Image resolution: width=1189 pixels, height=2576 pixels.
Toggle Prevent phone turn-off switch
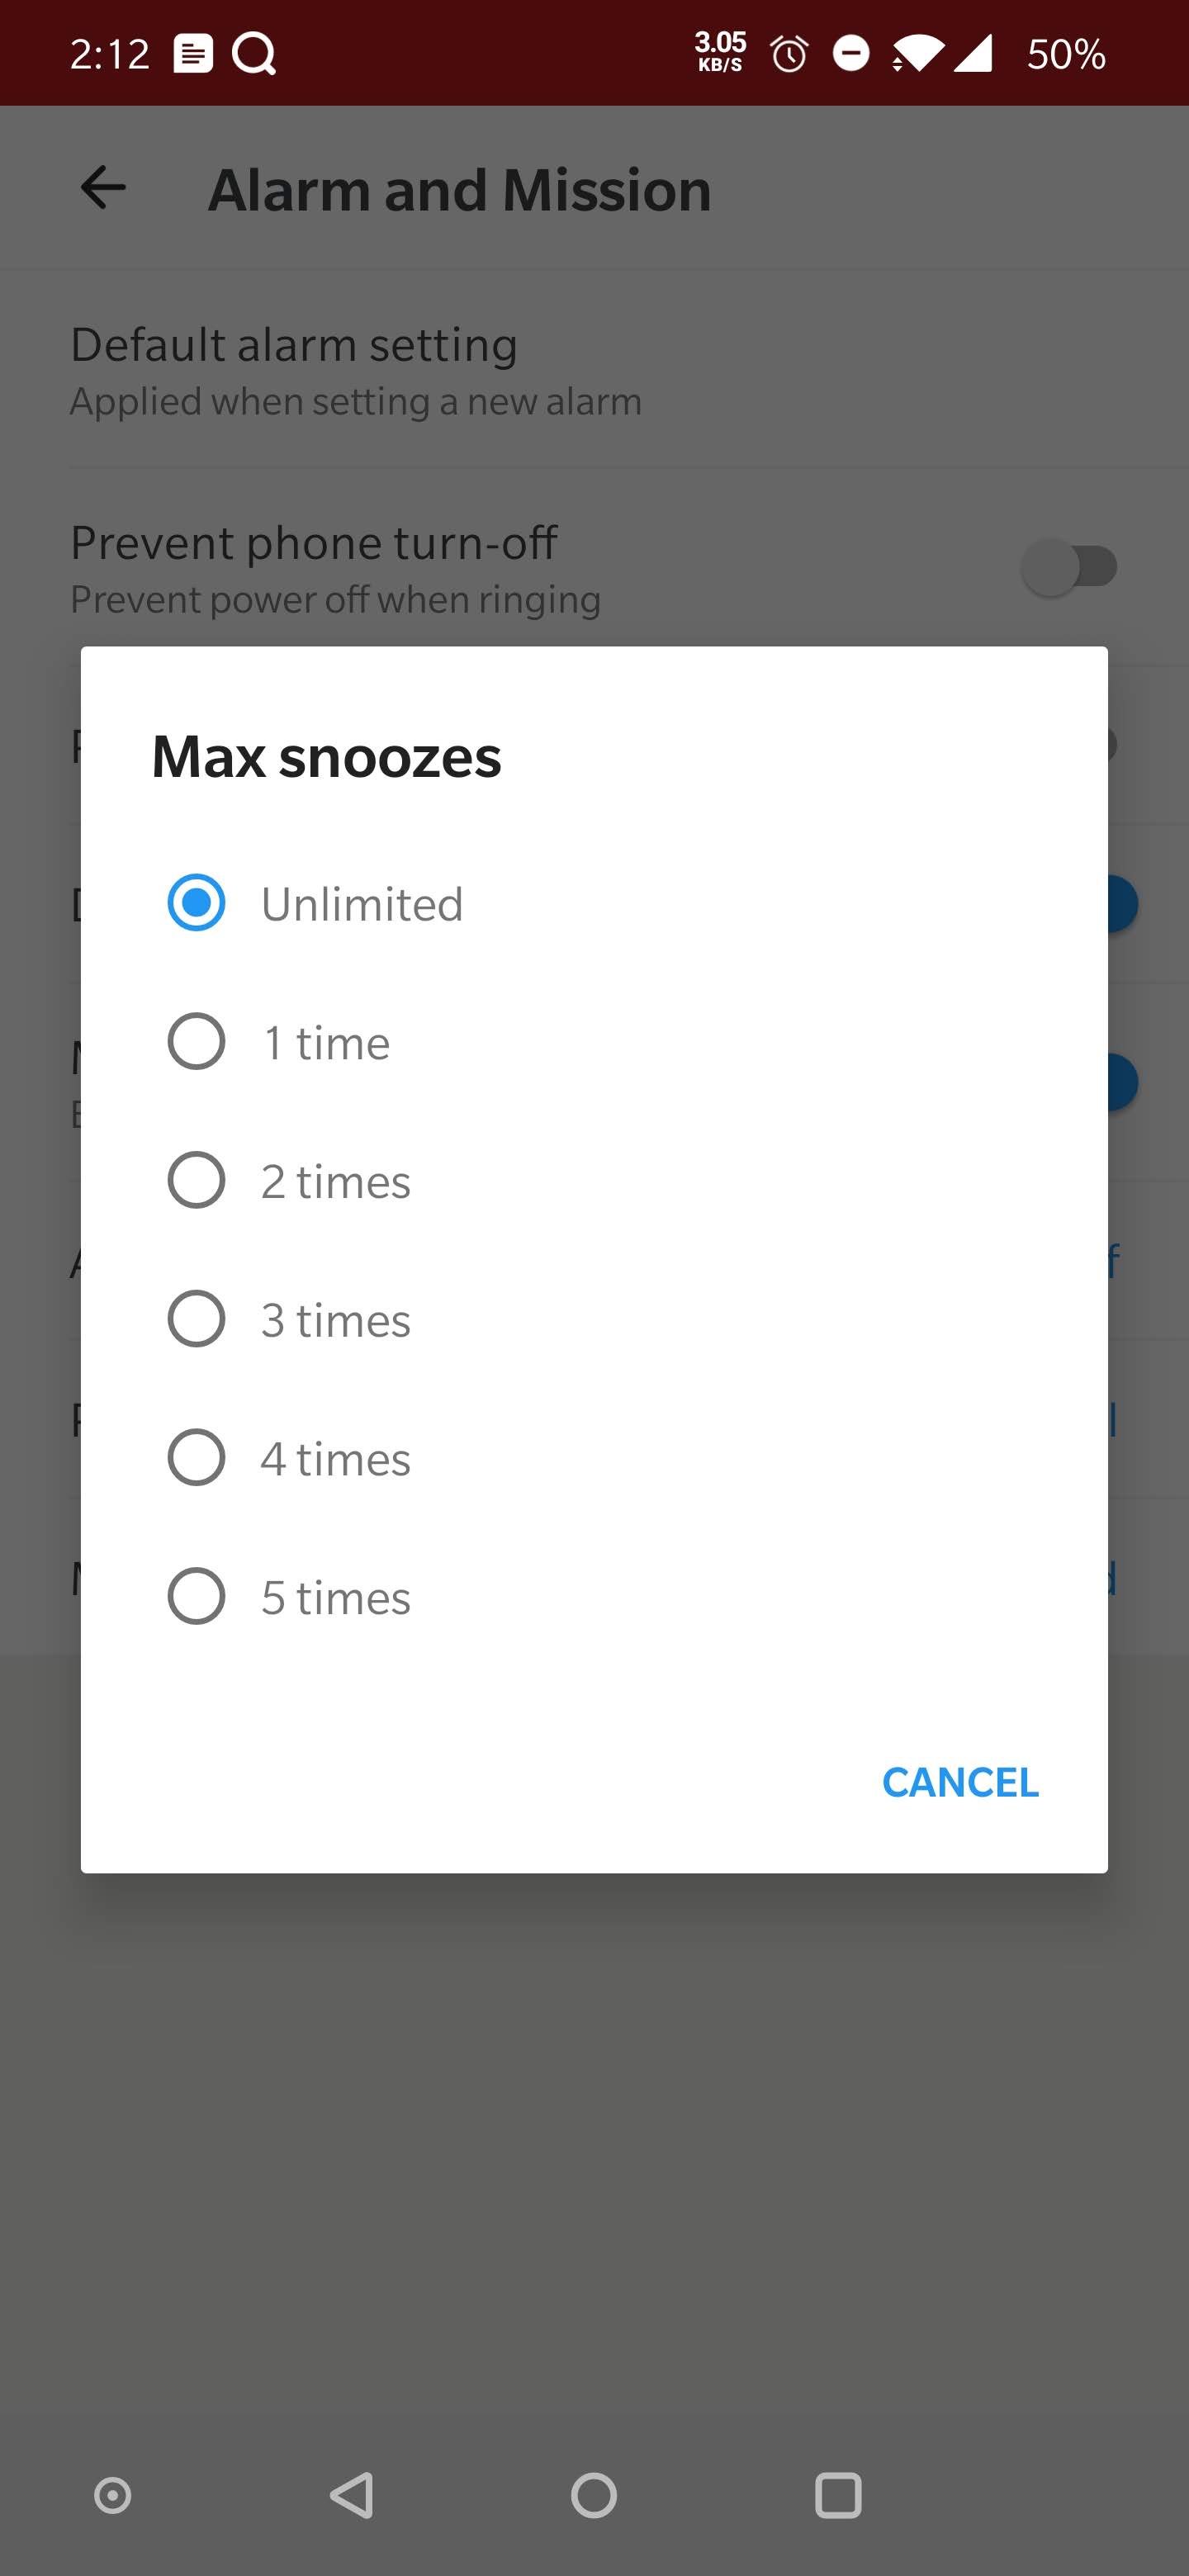(x=1070, y=568)
